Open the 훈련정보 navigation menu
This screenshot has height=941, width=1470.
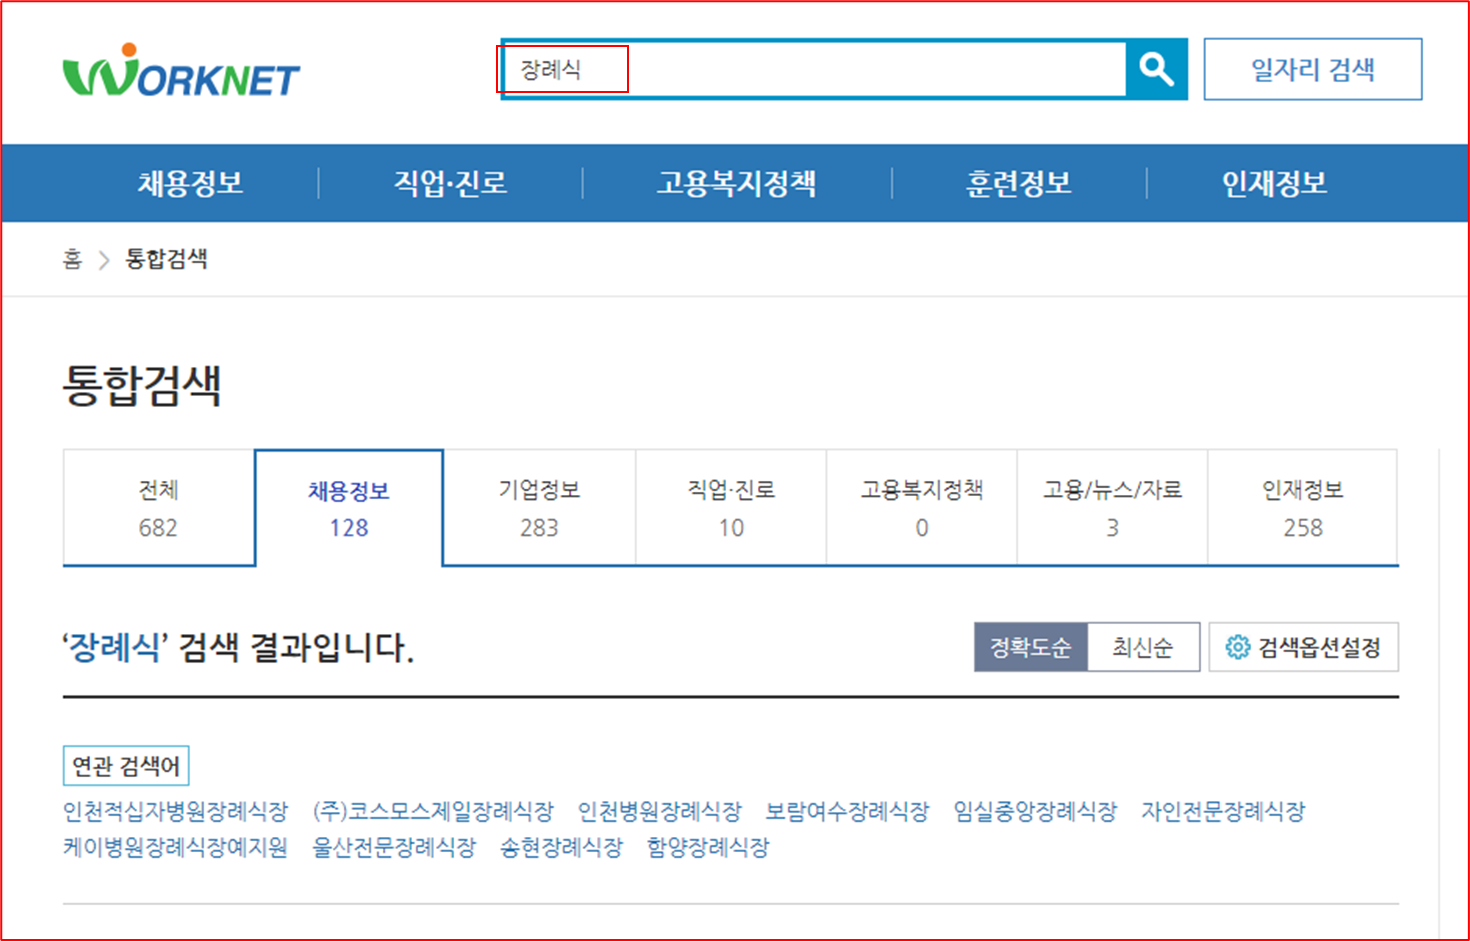point(1018,183)
